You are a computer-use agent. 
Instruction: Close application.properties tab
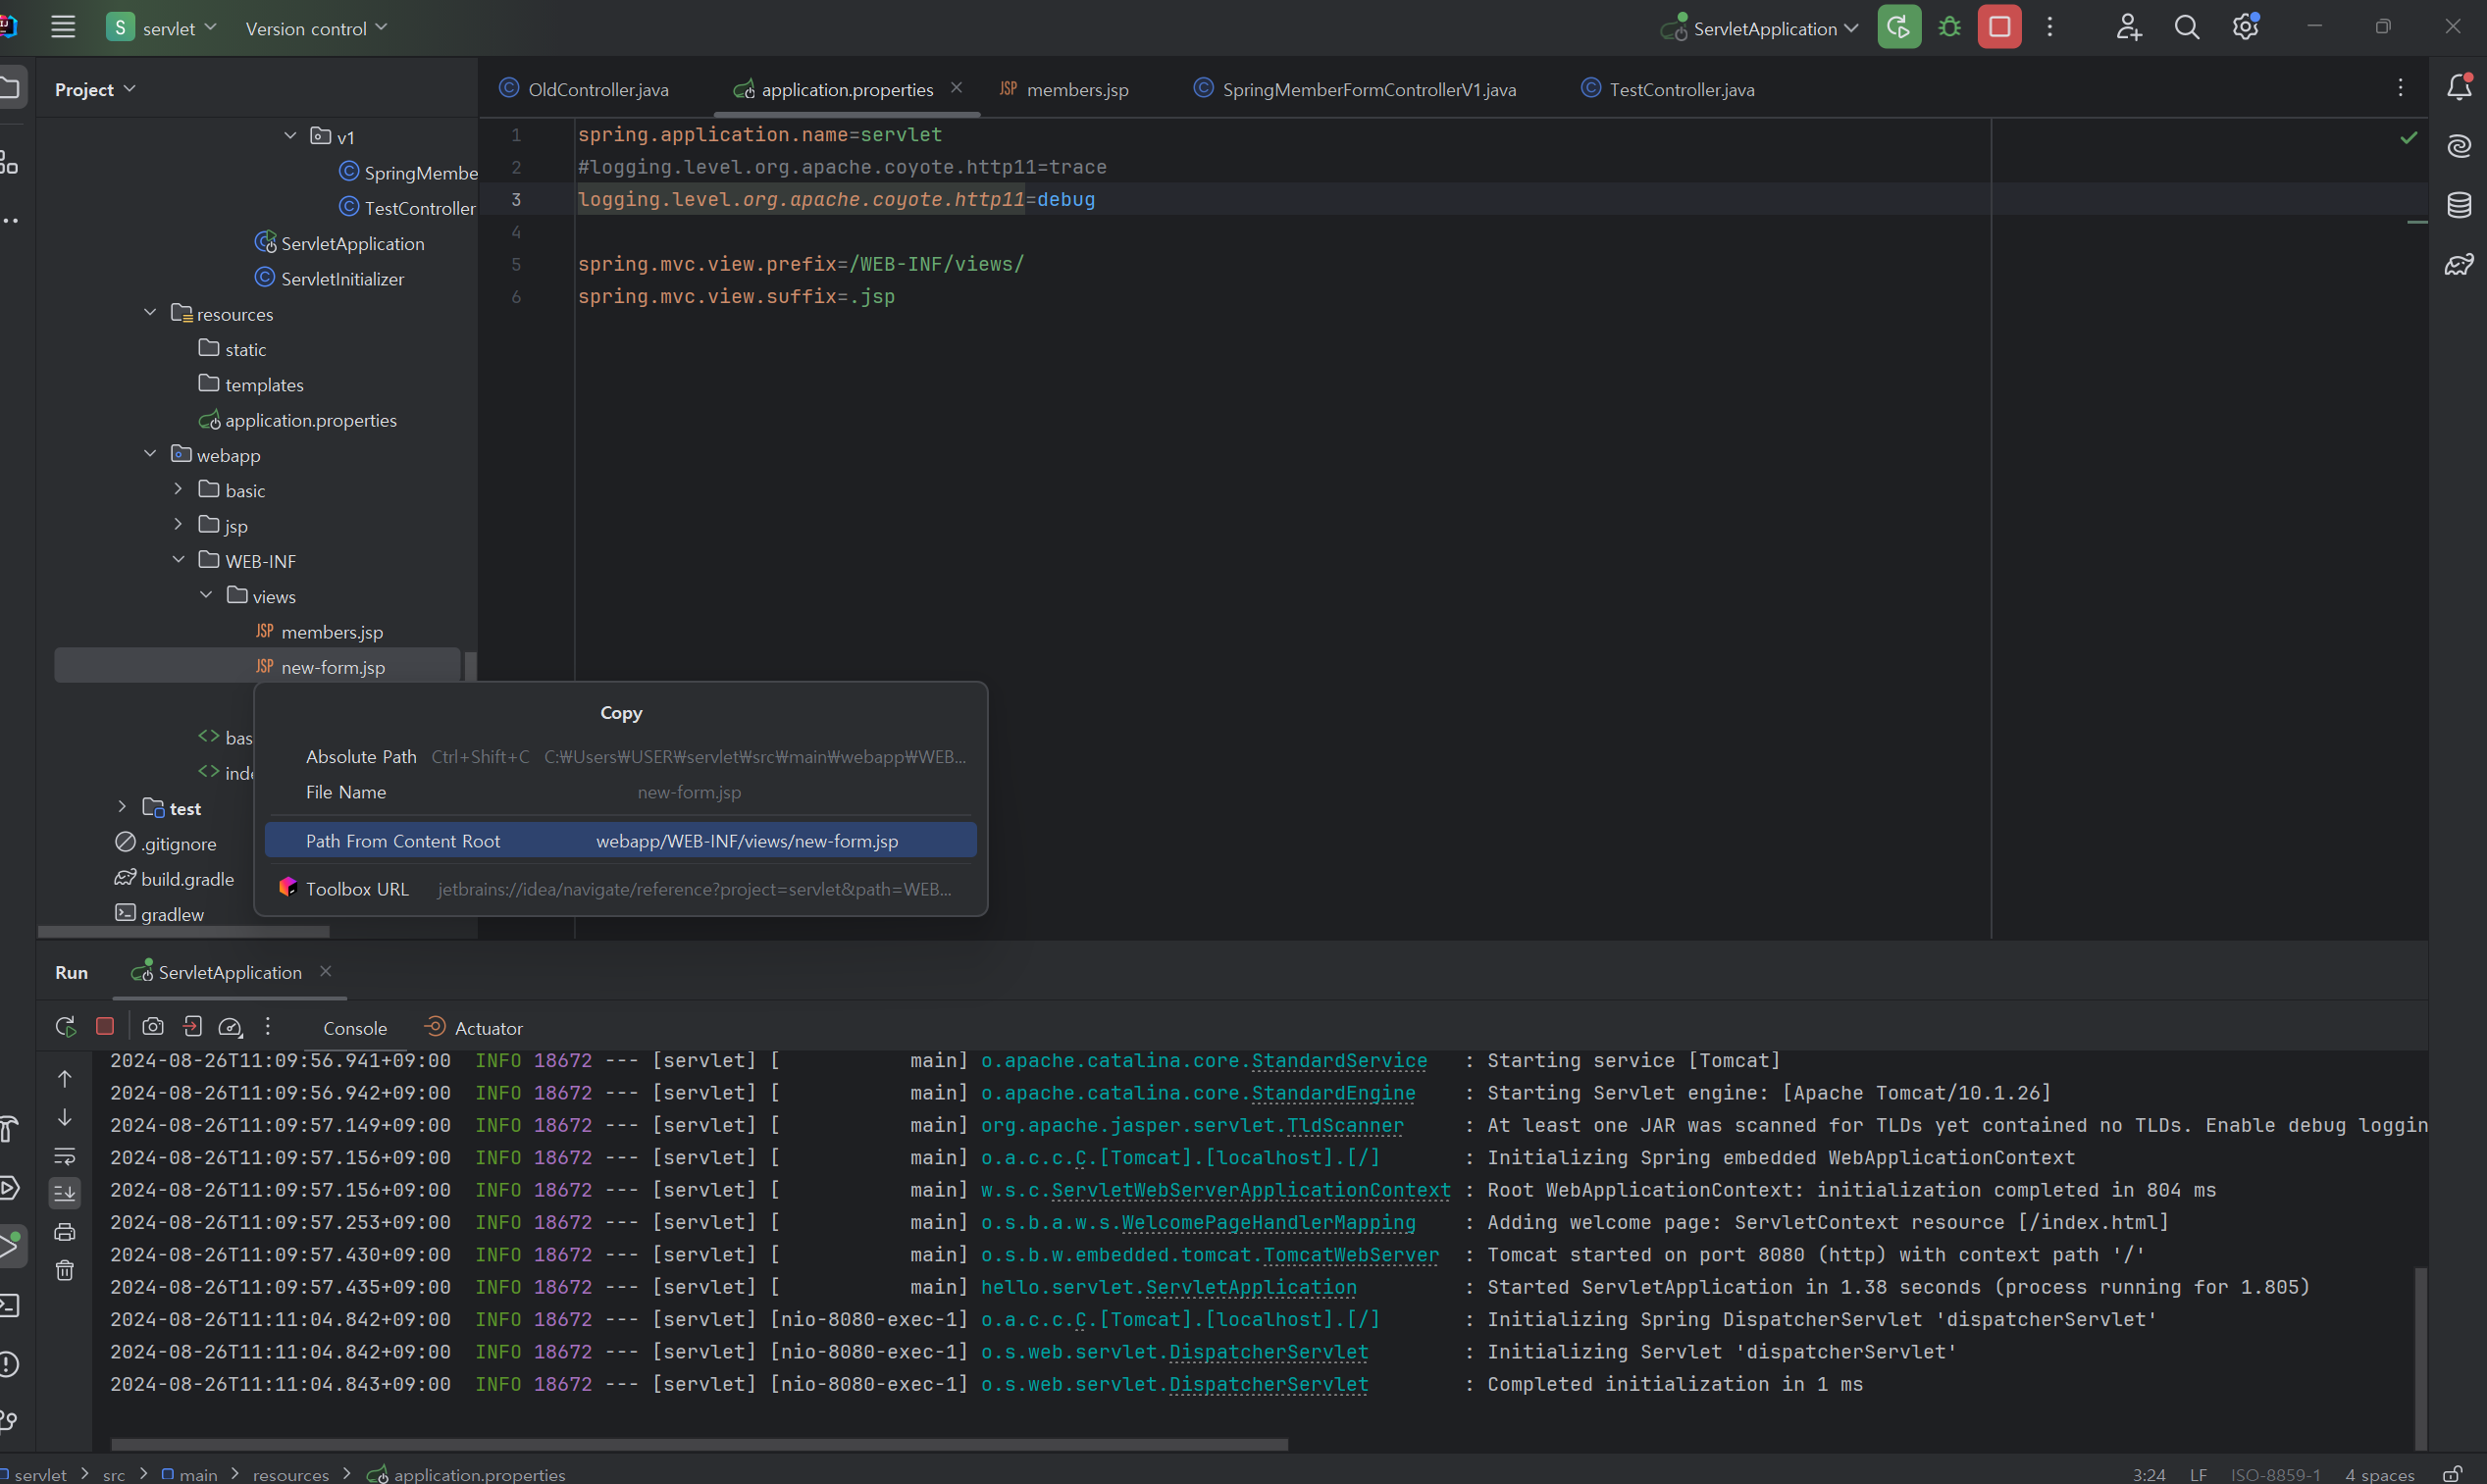(956, 88)
